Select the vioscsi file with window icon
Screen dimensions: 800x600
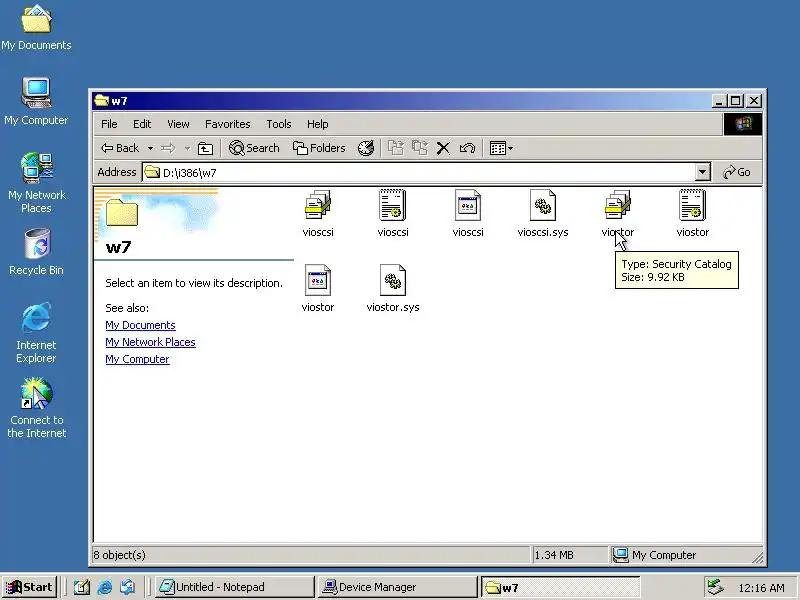click(x=467, y=213)
